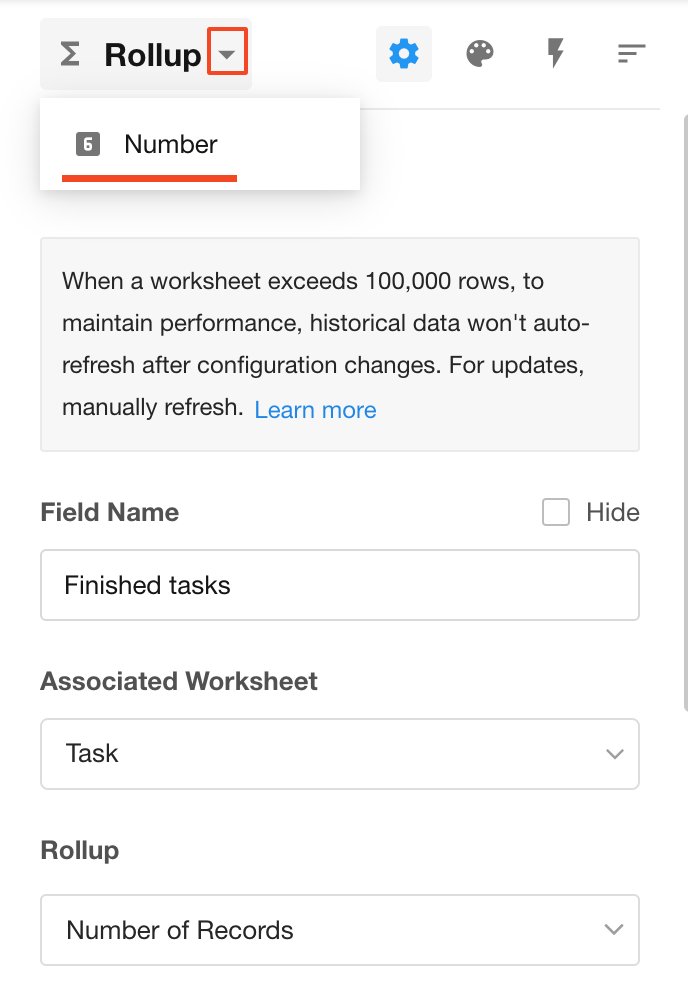The width and height of the screenshot is (688, 982).
Task: Click the arrow beside the Rollup title
Action: (x=227, y=54)
